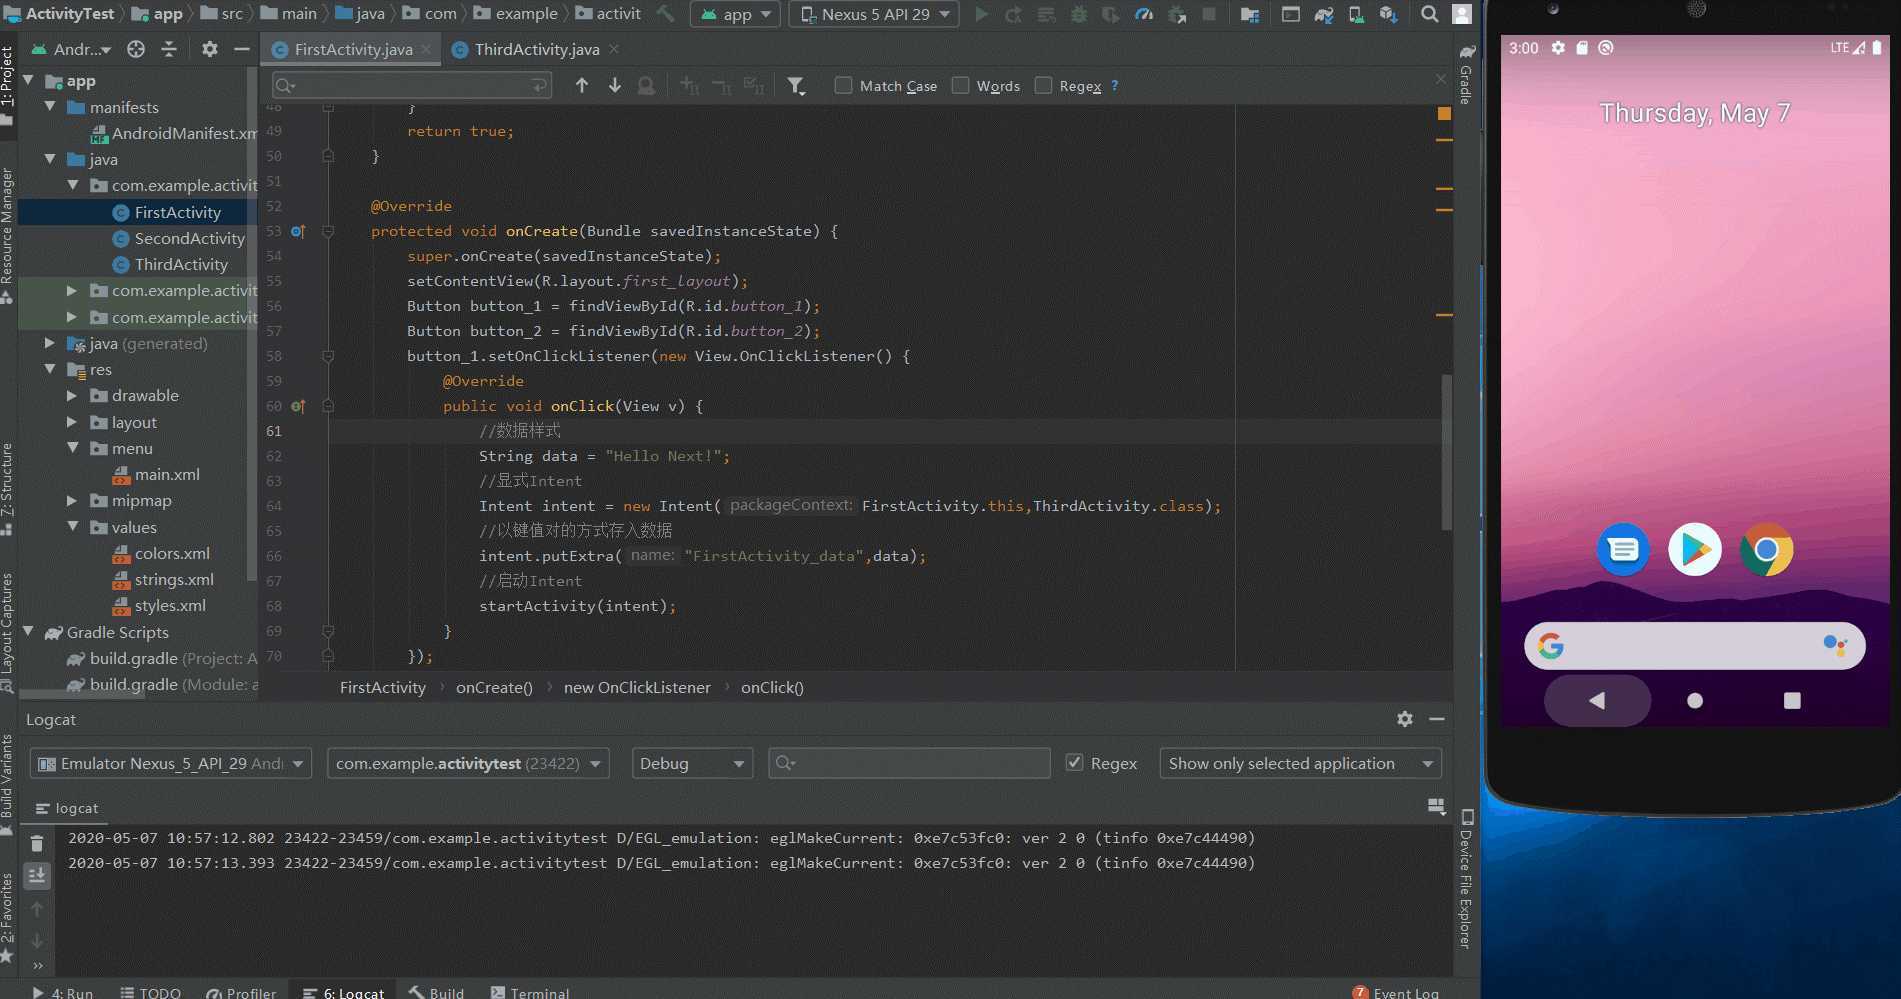Clear logcat with the trash icon
The image size is (1901, 999).
(x=37, y=843)
